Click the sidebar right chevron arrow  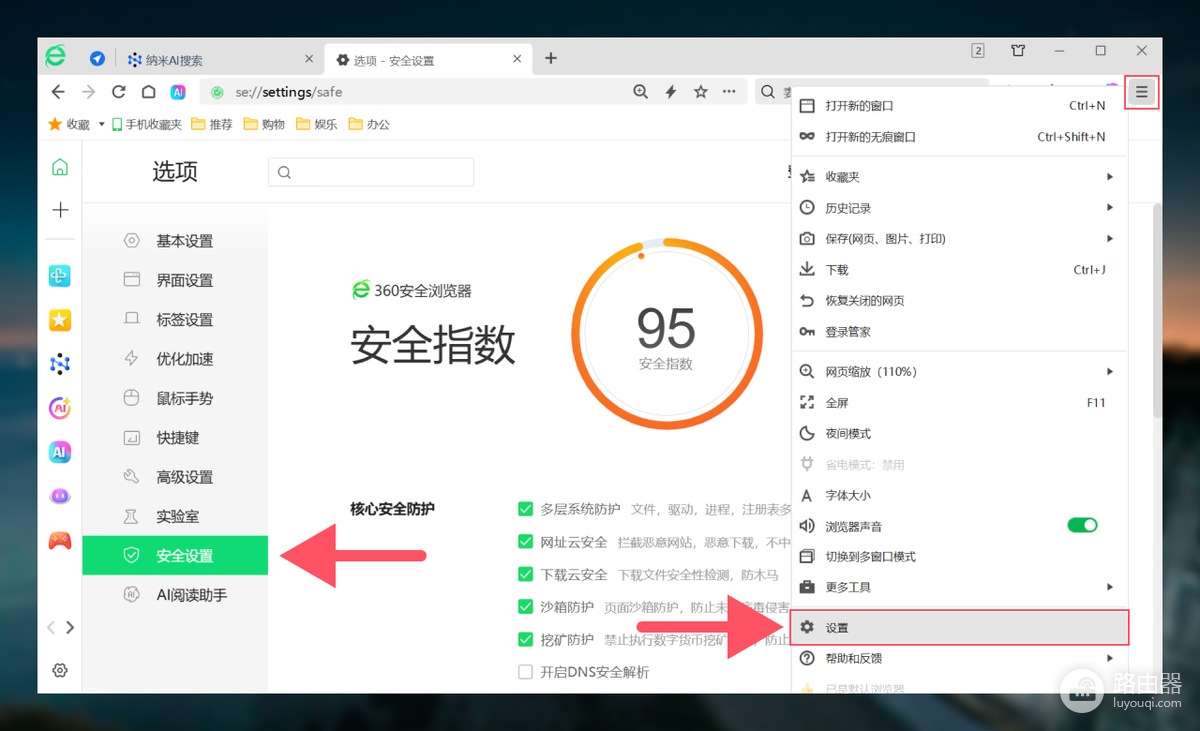point(70,628)
